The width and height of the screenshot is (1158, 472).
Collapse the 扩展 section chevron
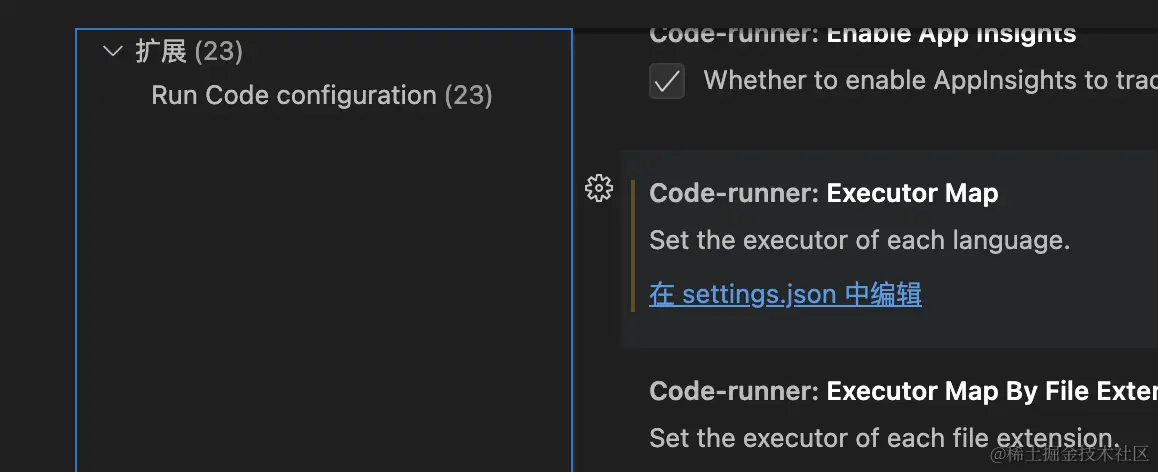113,51
